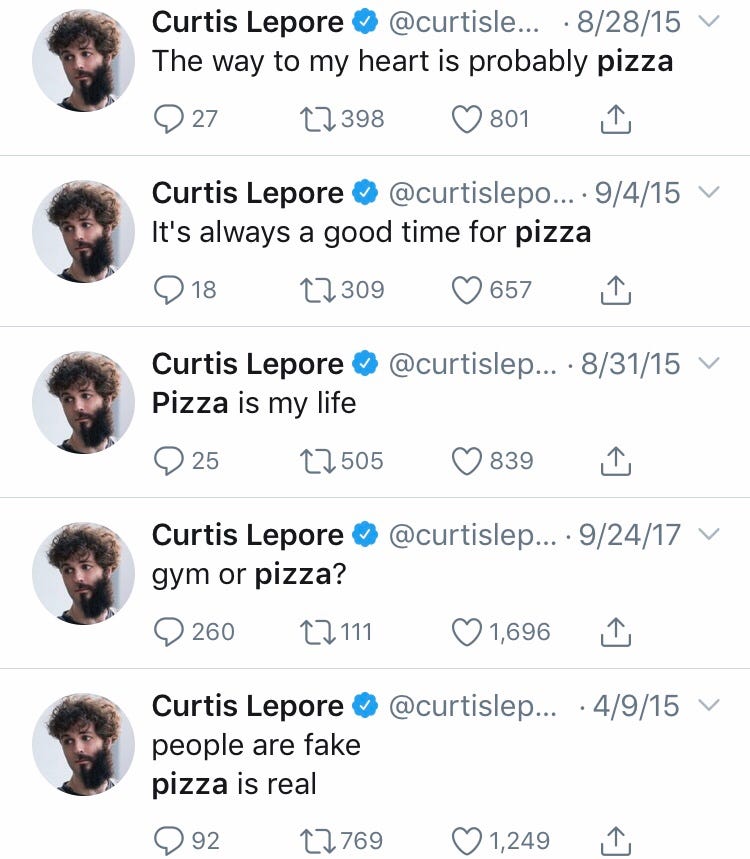This screenshot has height=859, width=750.
Task: Open the 'people are fake pizza is real' tweet text
Action: coord(256,765)
